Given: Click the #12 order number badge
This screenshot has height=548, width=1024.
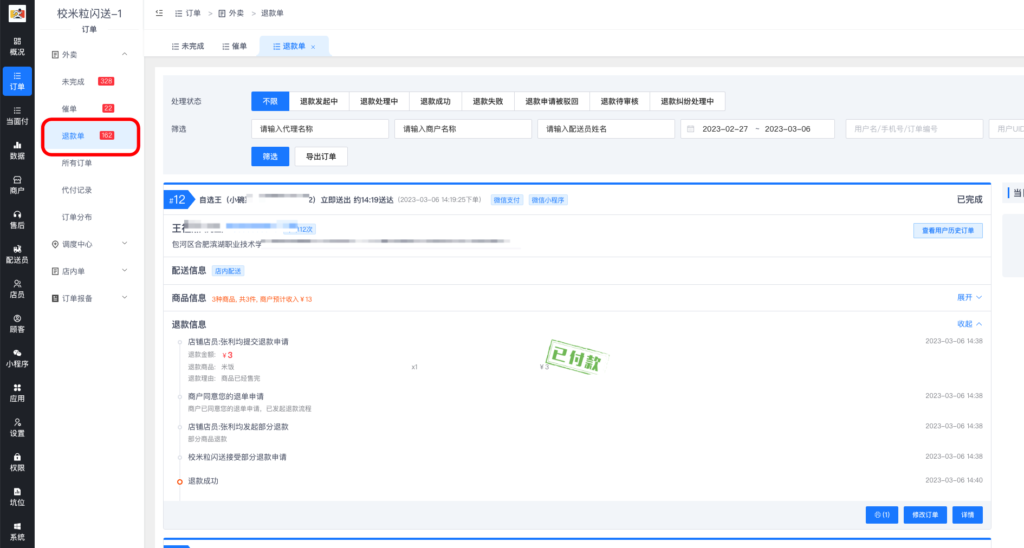Looking at the screenshot, I should tap(178, 200).
